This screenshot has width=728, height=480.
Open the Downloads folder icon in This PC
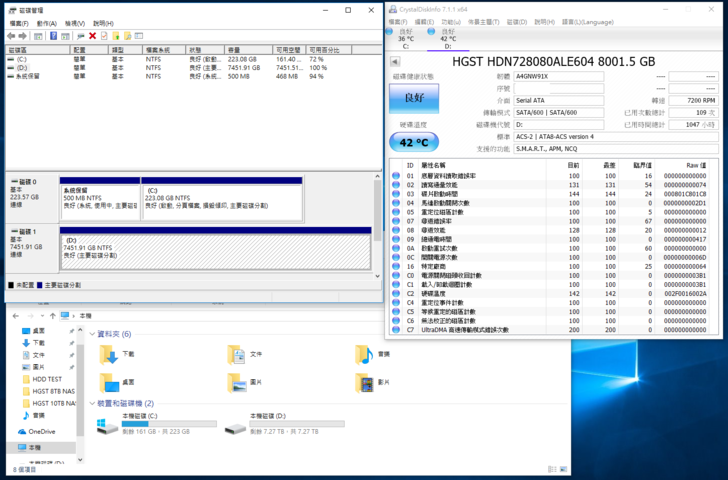[x=108, y=353]
